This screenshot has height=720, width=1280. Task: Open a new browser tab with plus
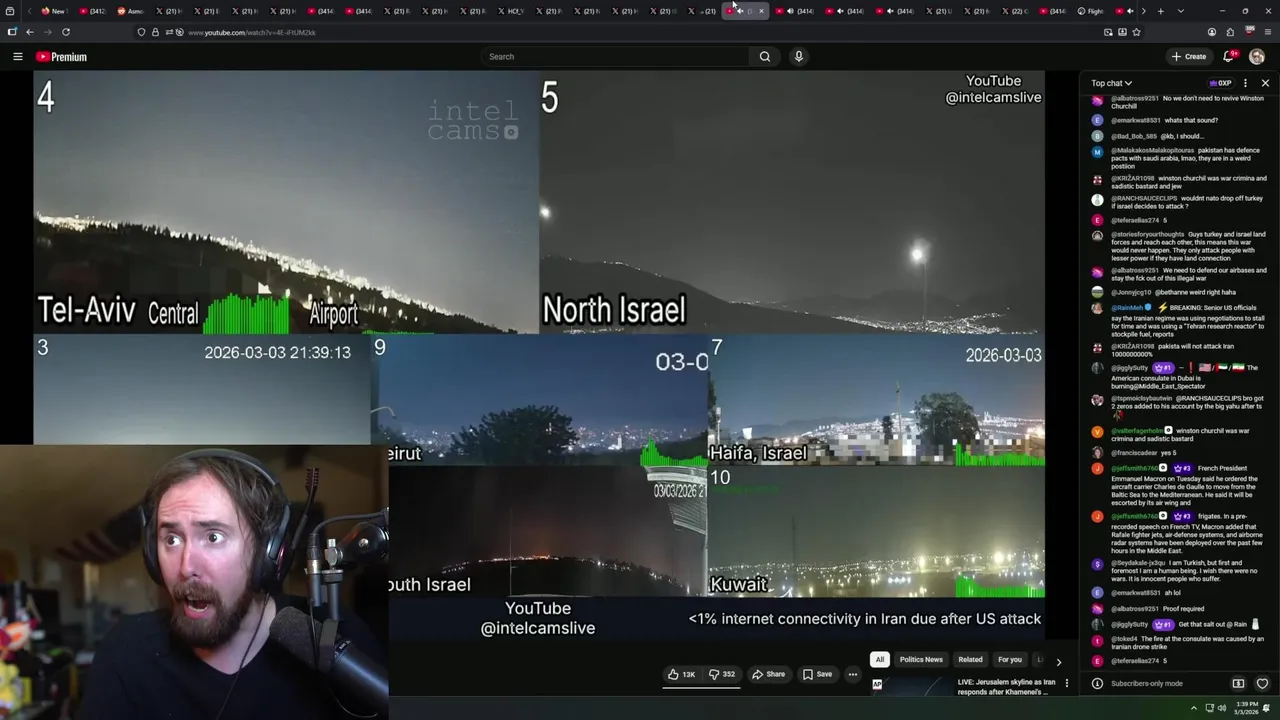point(1160,11)
